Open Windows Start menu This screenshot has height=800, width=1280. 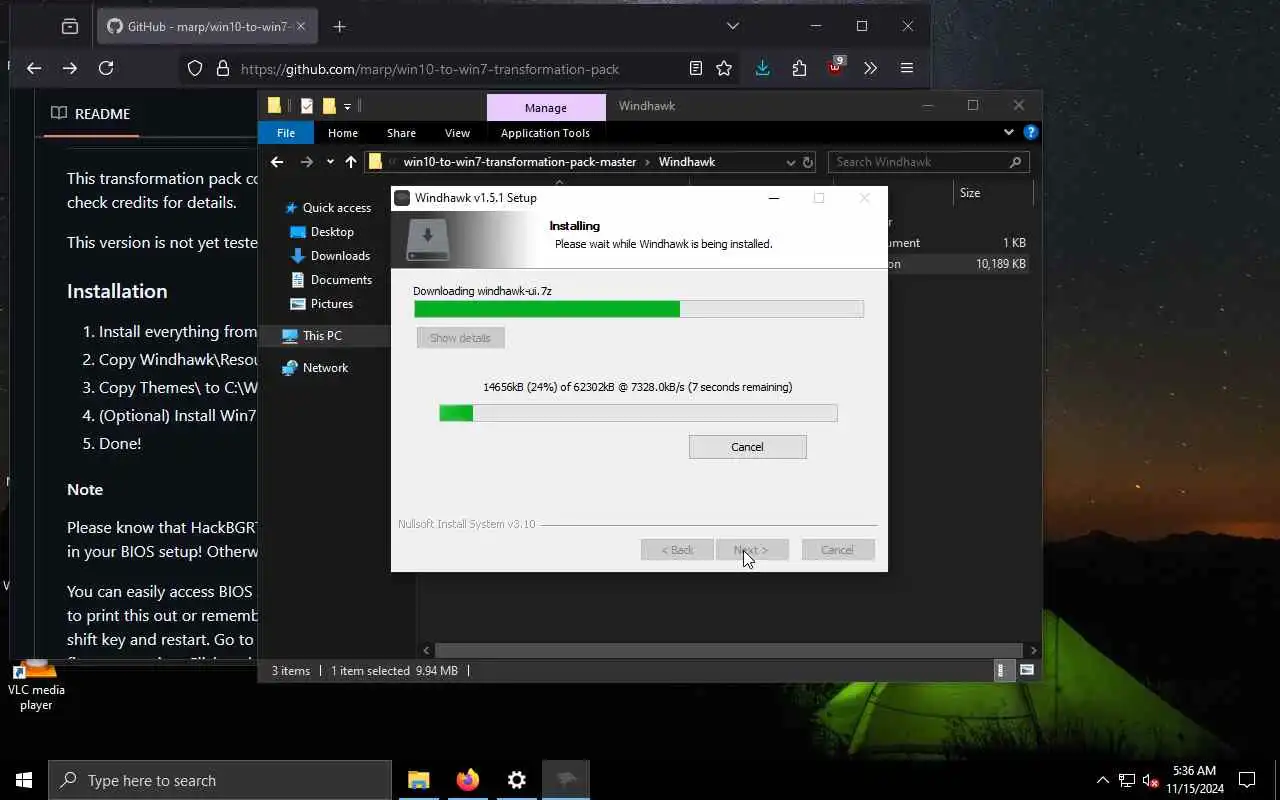coord(24,780)
